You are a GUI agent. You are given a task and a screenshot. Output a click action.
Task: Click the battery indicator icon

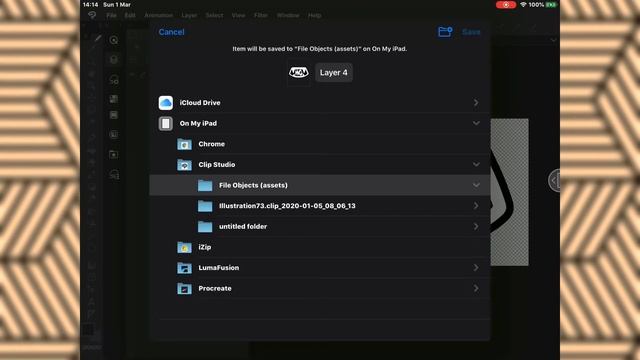[551, 5]
